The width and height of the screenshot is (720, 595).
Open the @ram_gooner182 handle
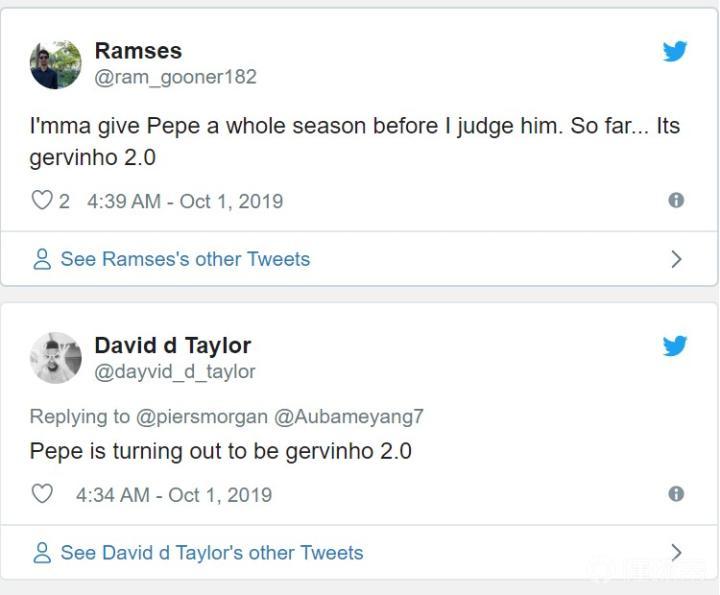click(175, 77)
